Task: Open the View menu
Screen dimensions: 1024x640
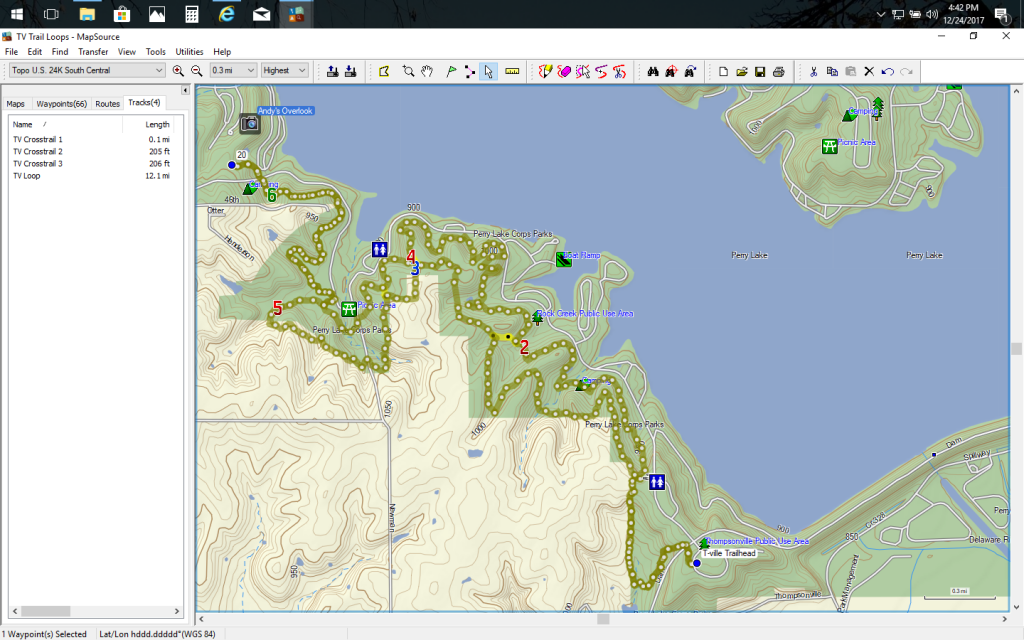Action: (127, 52)
